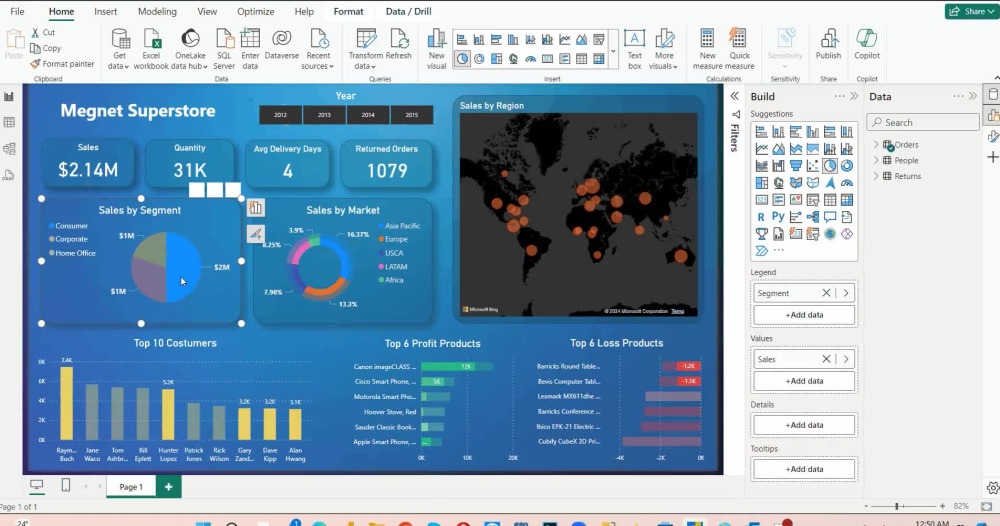The width and height of the screenshot is (1000, 526).
Task: Open Transform data dropdown
Action: 365,49
